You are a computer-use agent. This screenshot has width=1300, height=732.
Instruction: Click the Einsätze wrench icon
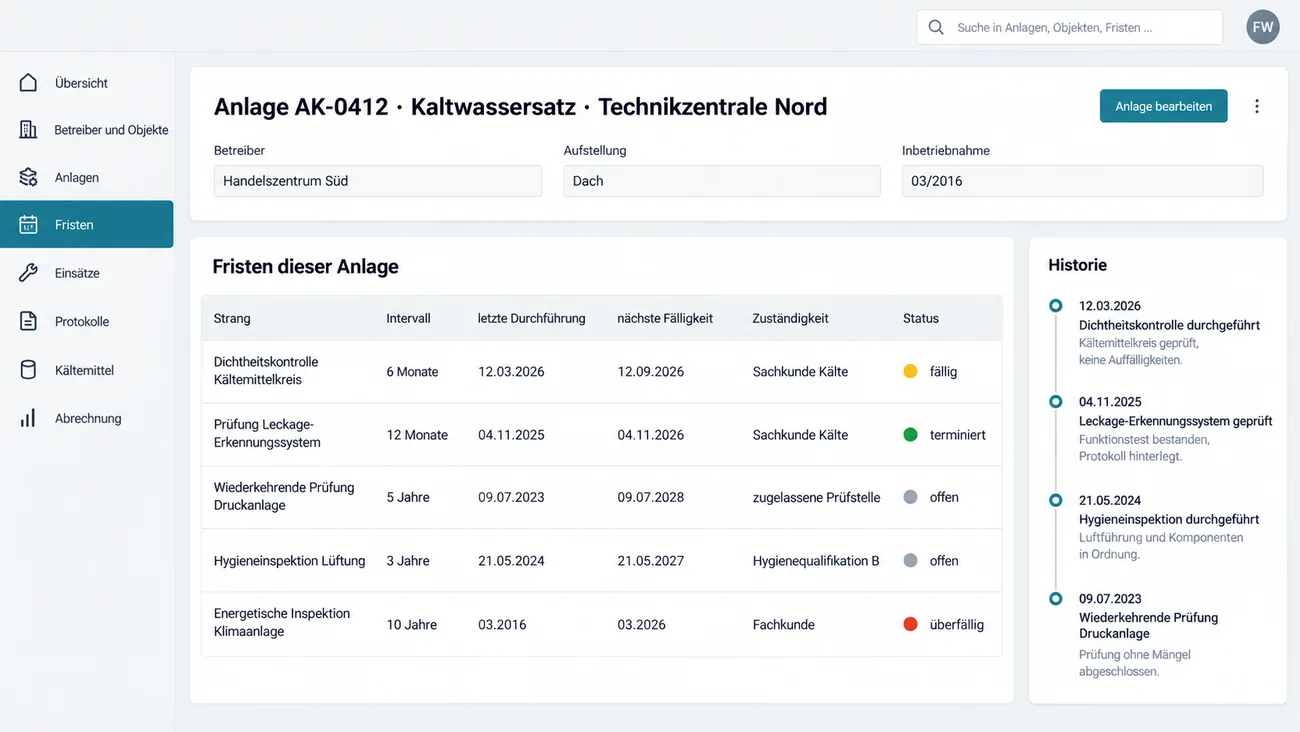coord(28,273)
